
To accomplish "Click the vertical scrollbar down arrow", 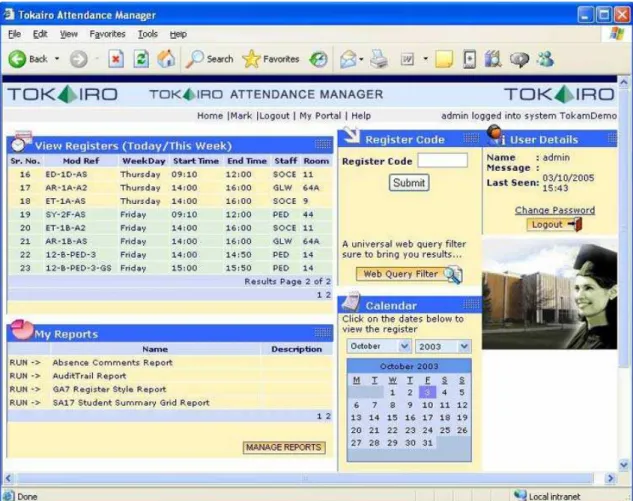I will 624,464.
